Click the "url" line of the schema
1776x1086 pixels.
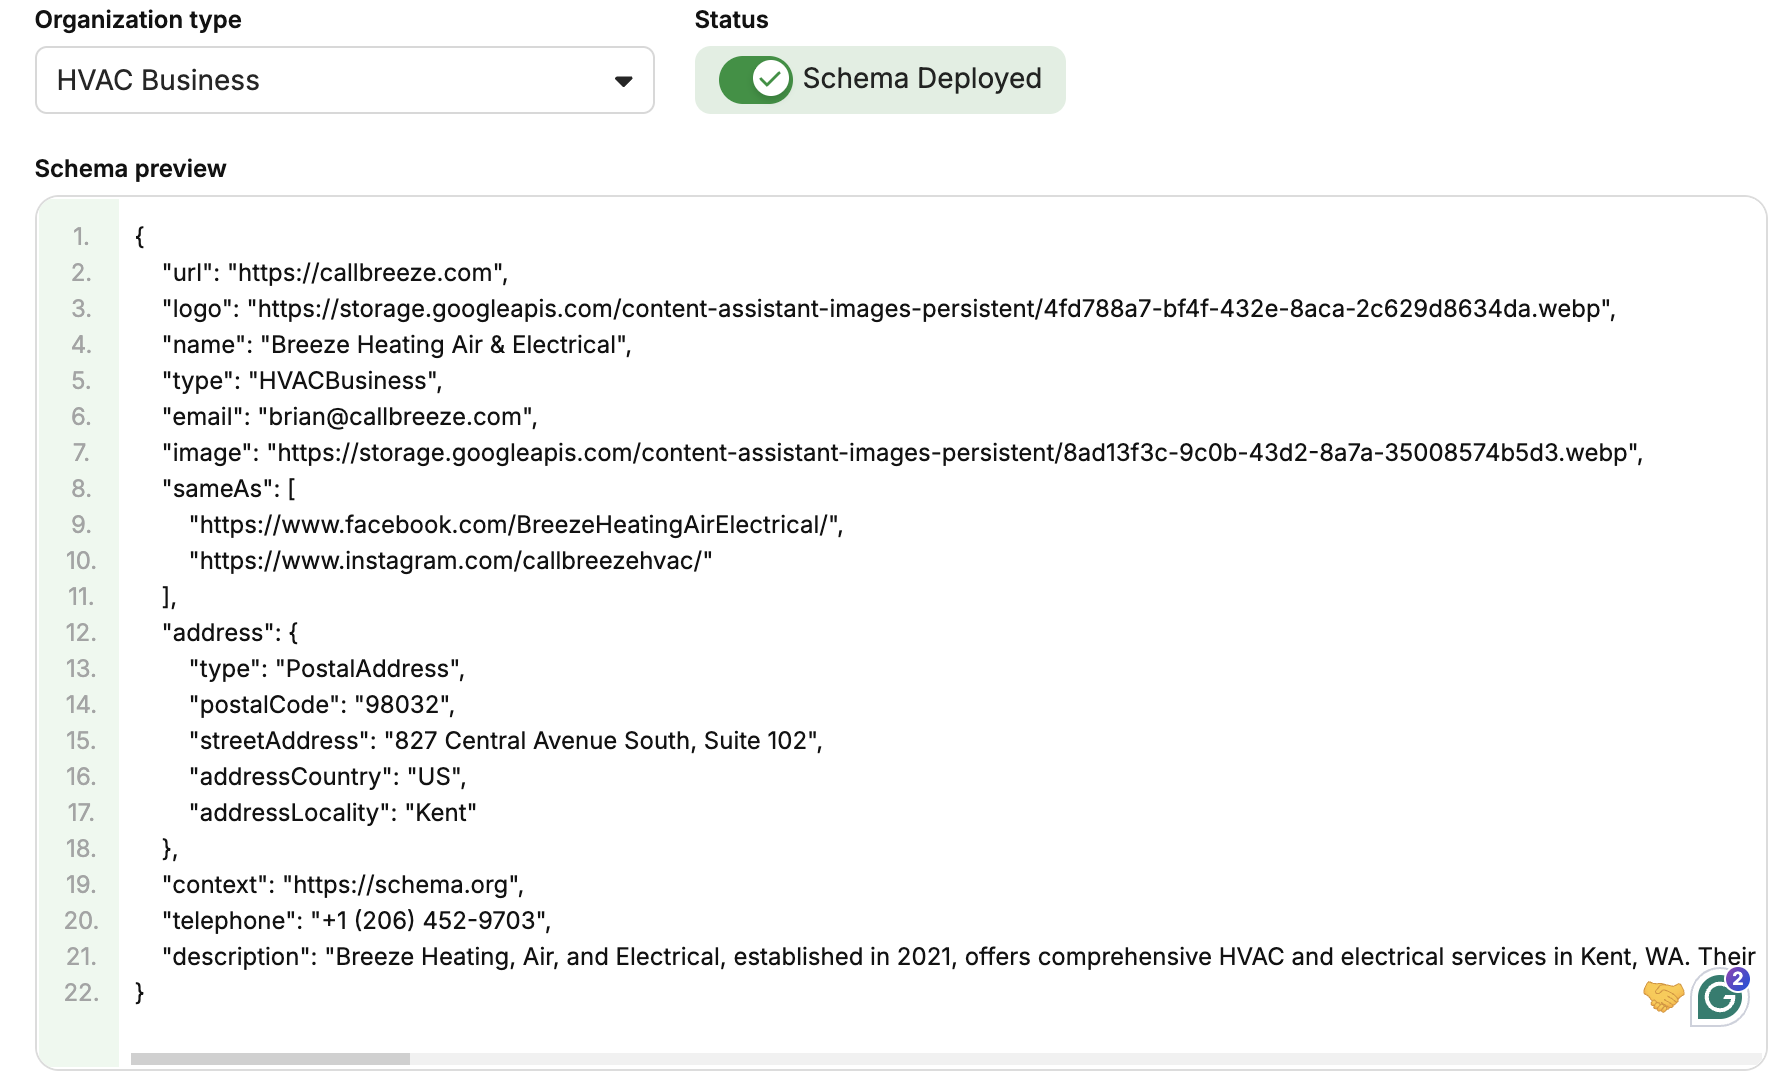click(x=335, y=273)
